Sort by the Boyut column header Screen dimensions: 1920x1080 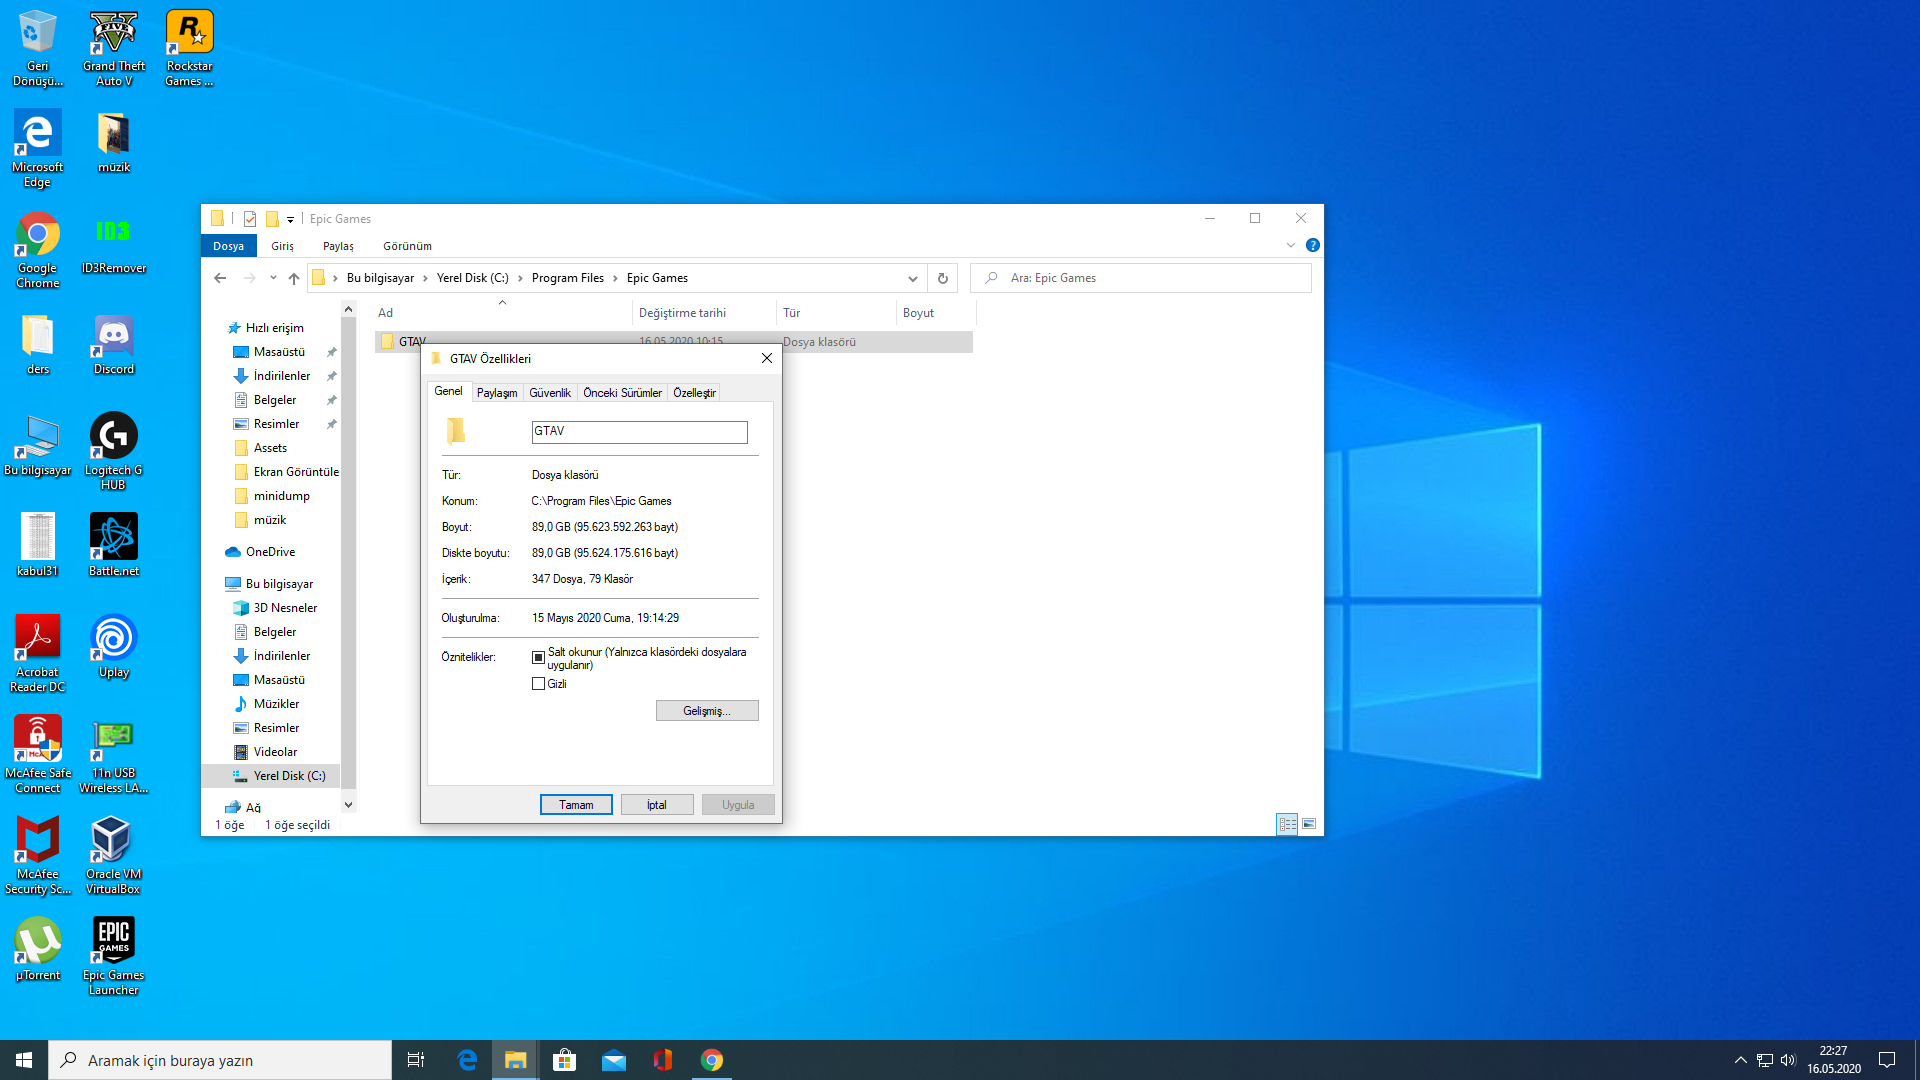pyautogui.click(x=935, y=313)
